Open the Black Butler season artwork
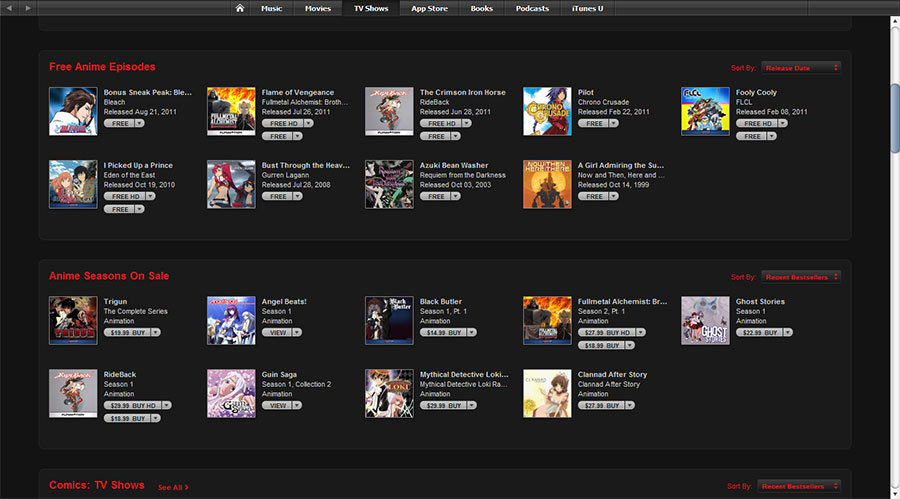The width and height of the screenshot is (900, 499). (x=389, y=320)
